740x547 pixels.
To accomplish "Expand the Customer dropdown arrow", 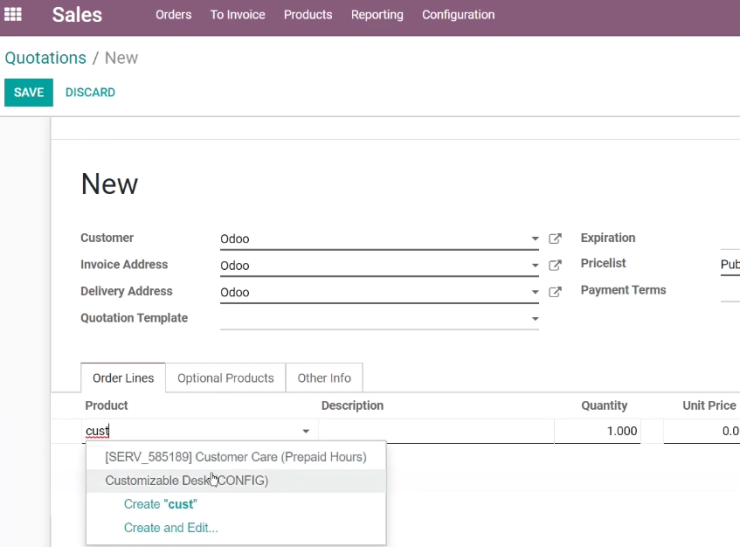I will (535, 239).
